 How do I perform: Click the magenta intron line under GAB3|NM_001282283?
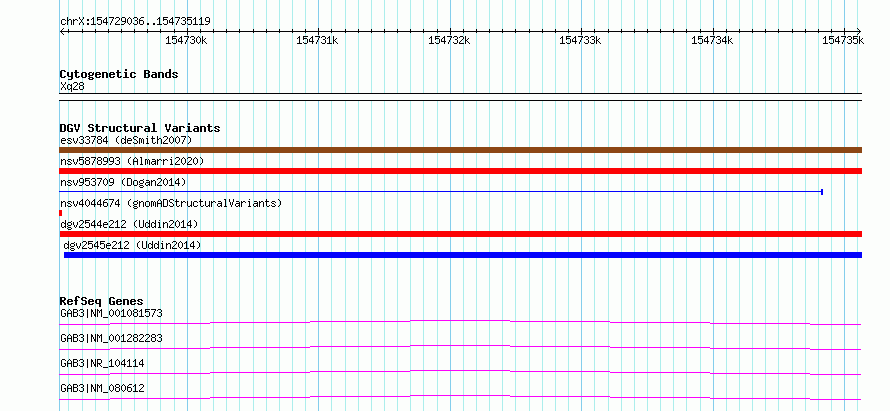pos(460,347)
